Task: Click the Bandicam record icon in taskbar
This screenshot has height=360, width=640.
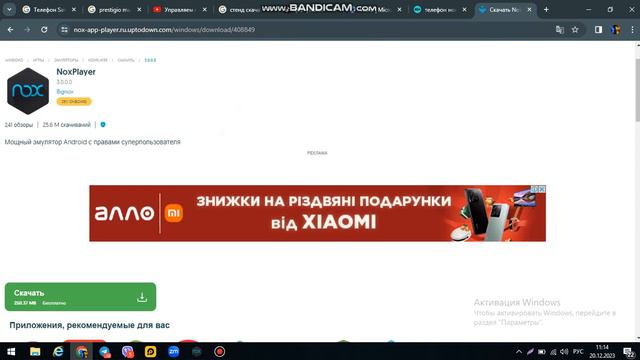Action: pyautogui.click(x=220, y=351)
